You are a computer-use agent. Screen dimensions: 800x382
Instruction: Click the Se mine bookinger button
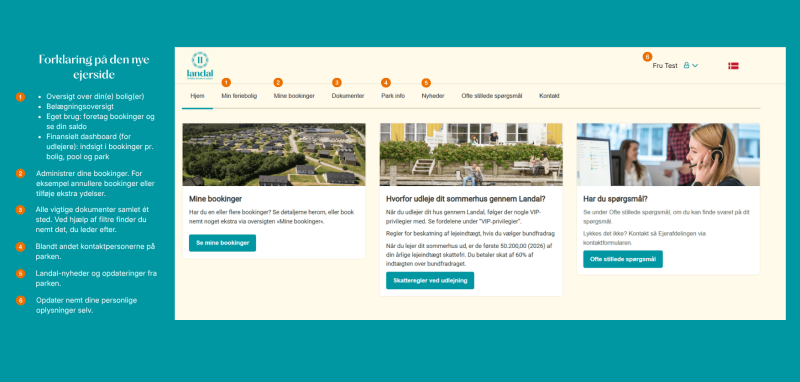222,243
